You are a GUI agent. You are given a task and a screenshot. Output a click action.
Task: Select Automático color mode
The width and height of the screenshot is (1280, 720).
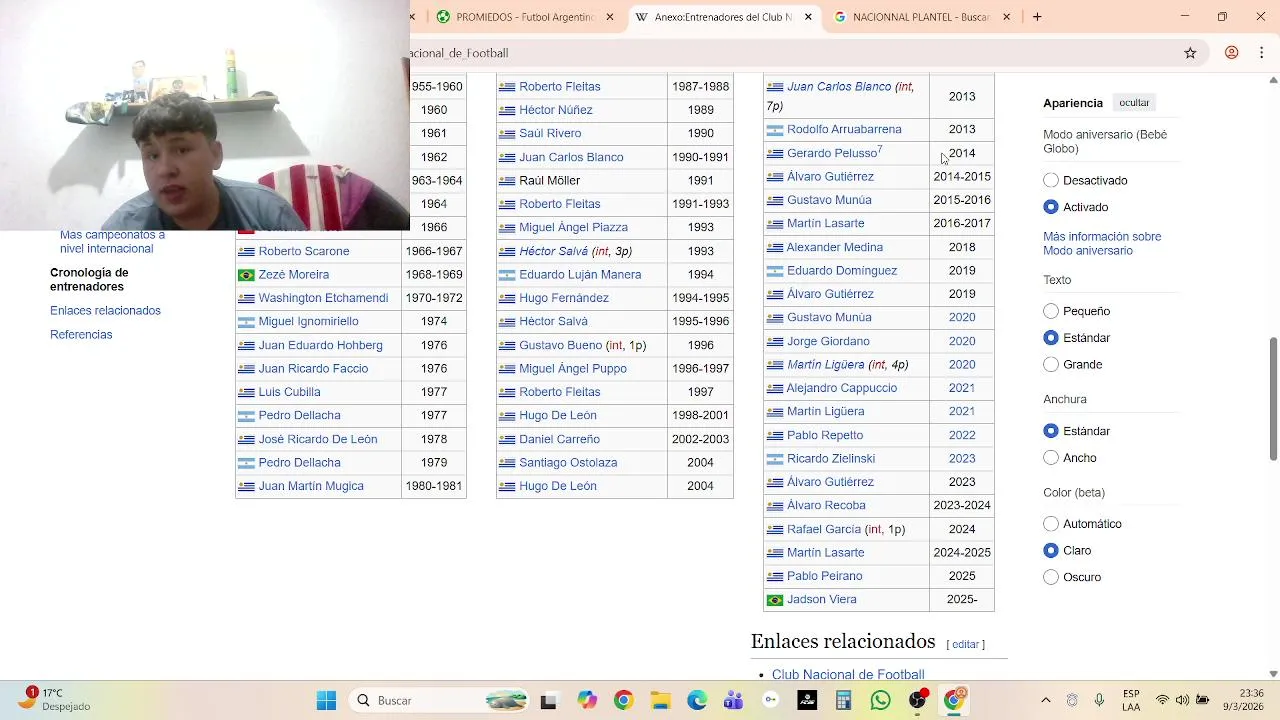[x=1051, y=524]
